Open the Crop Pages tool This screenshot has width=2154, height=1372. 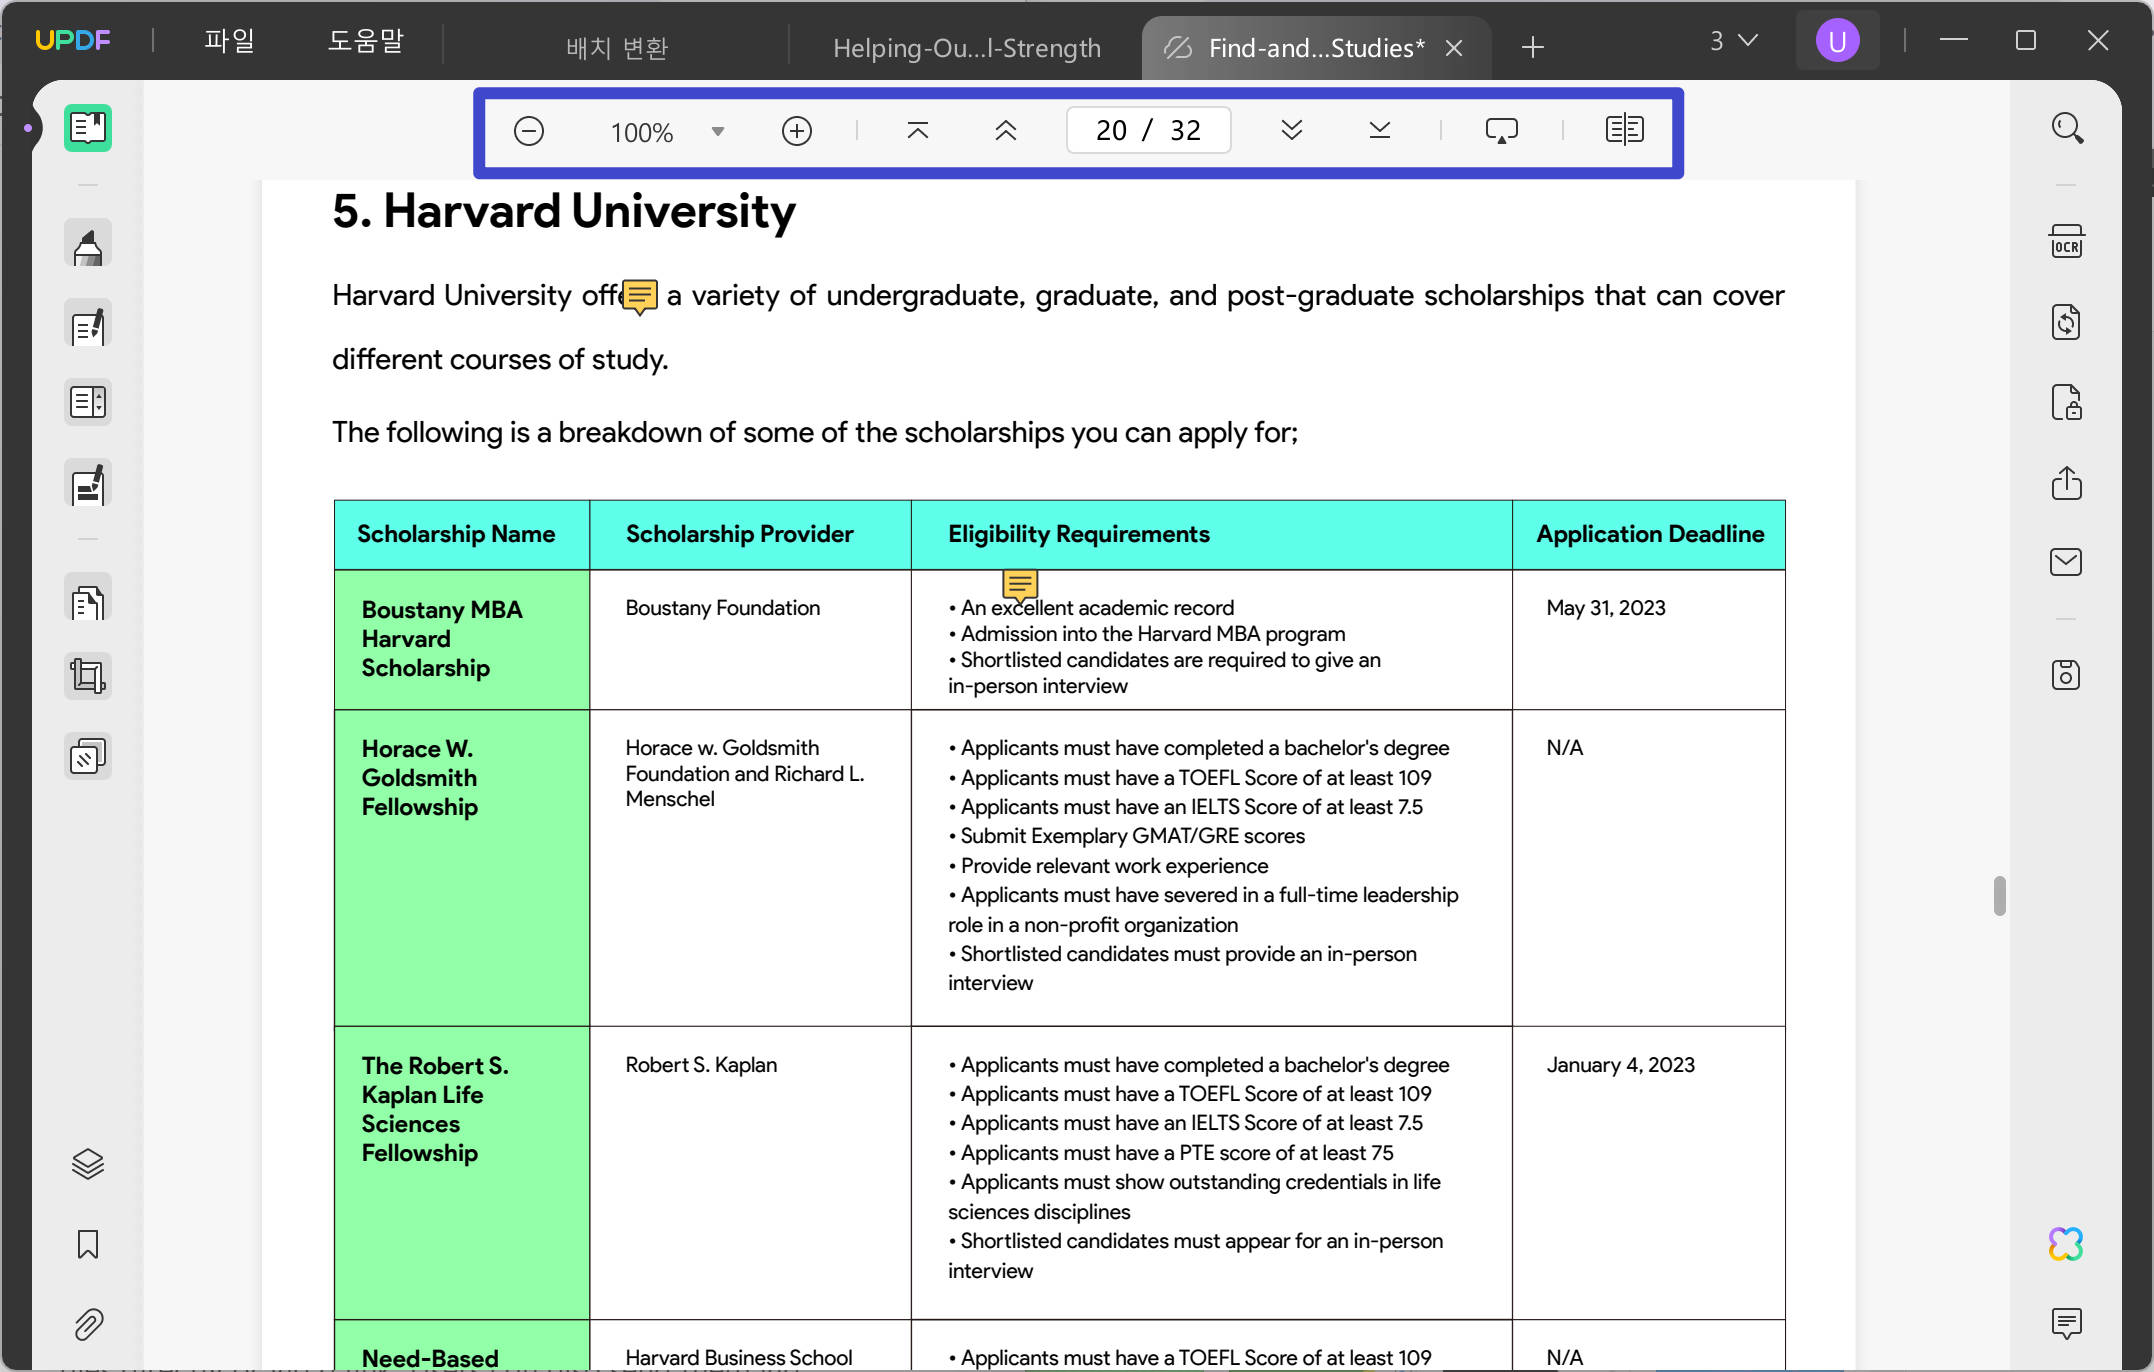88,677
